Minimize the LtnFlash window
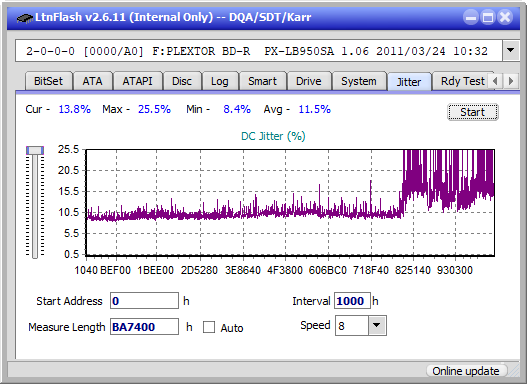This screenshot has height=384, width=527. click(471, 17)
